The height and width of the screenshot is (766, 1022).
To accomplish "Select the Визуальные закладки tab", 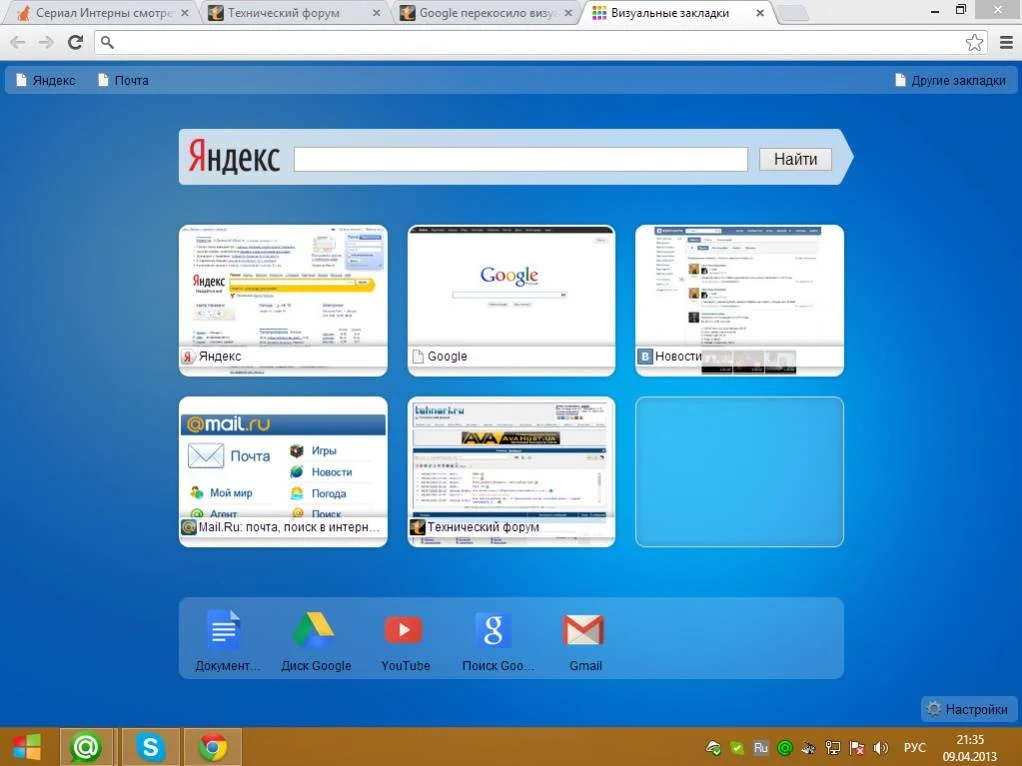I will (x=678, y=13).
